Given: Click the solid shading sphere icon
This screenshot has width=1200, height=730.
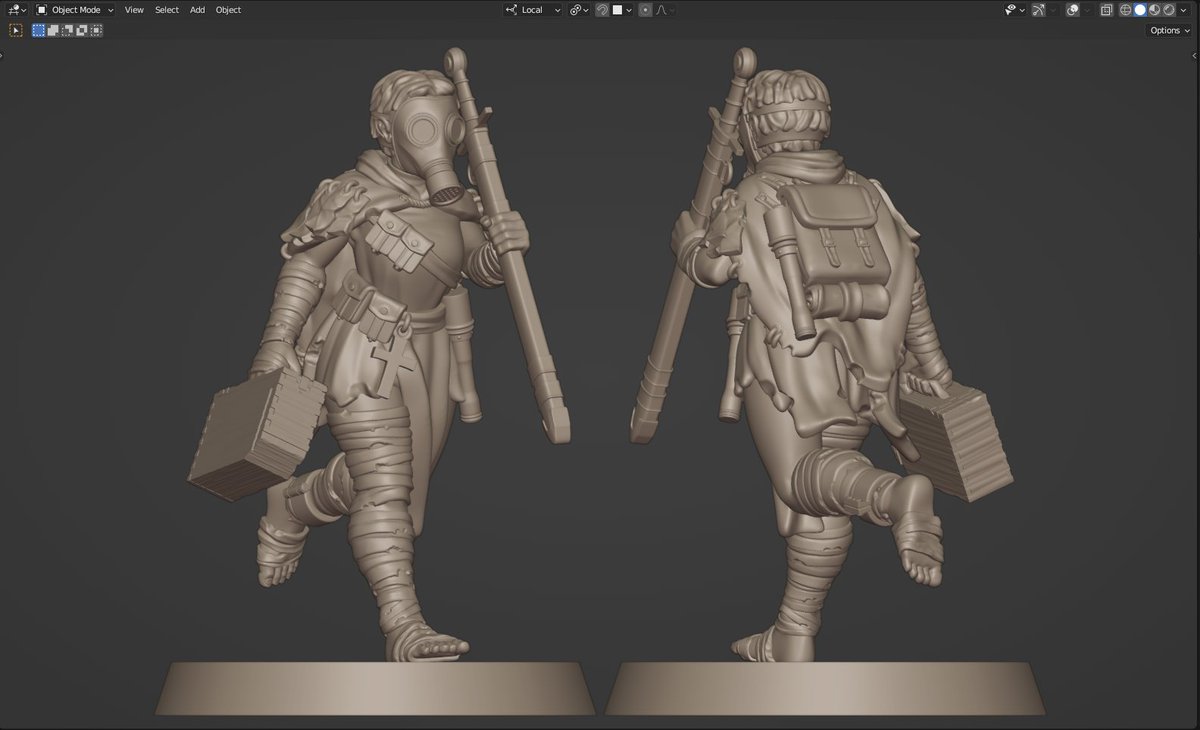Looking at the screenshot, I should click(x=1140, y=9).
